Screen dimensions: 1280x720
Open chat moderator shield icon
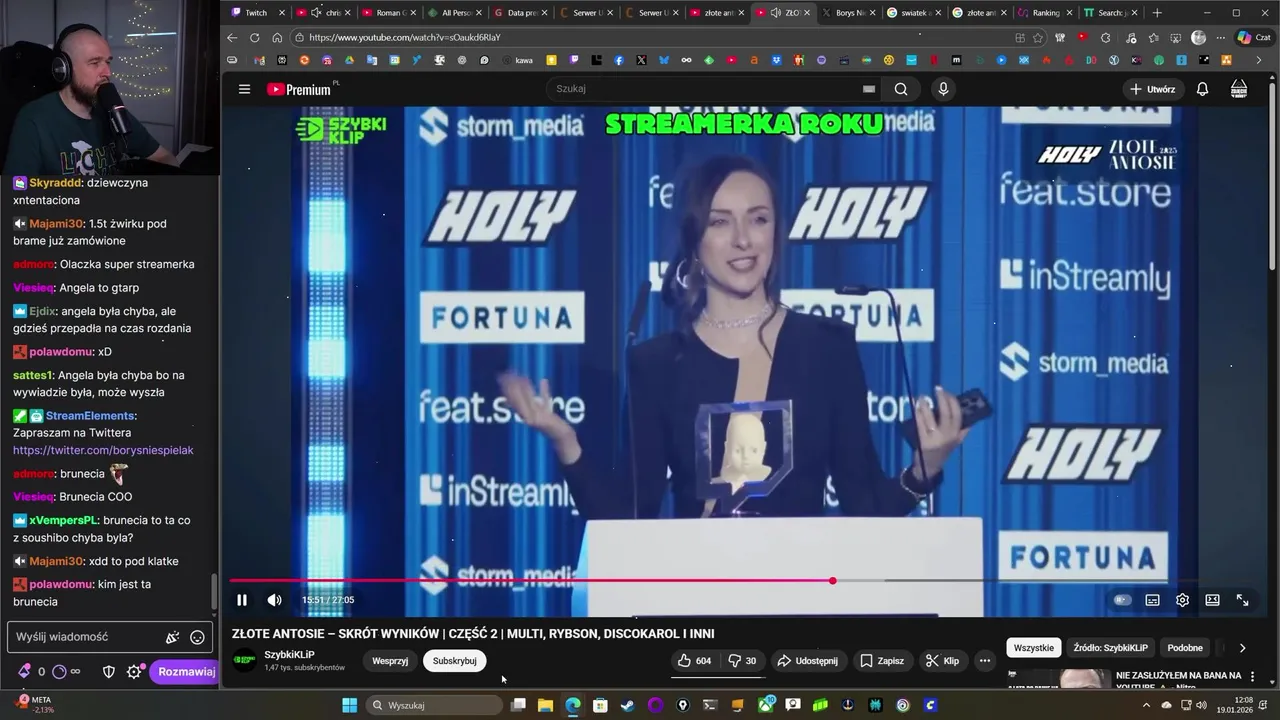click(x=109, y=672)
